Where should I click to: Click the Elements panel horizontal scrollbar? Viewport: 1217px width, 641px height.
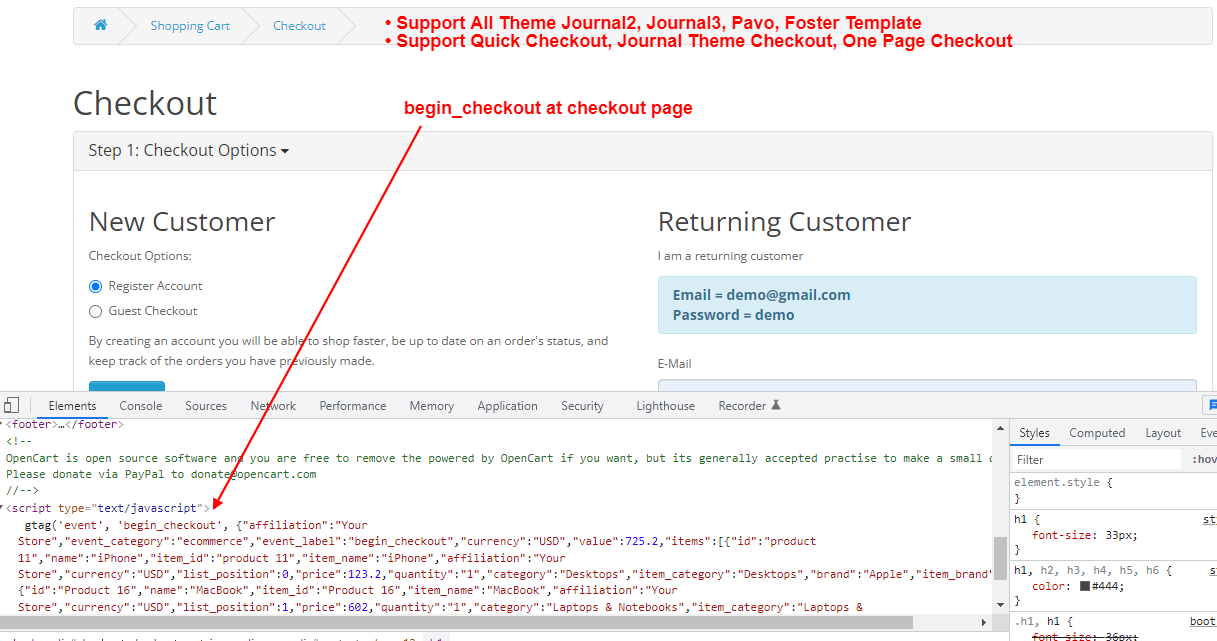[x=500, y=622]
